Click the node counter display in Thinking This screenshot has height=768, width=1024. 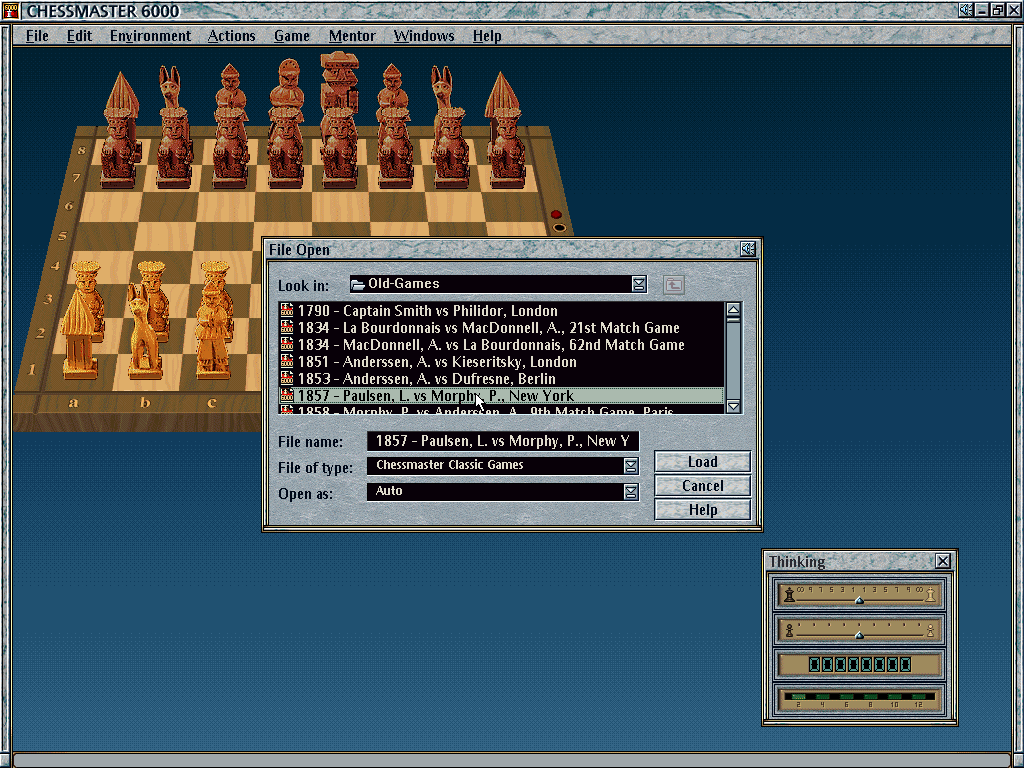[x=859, y=665]
